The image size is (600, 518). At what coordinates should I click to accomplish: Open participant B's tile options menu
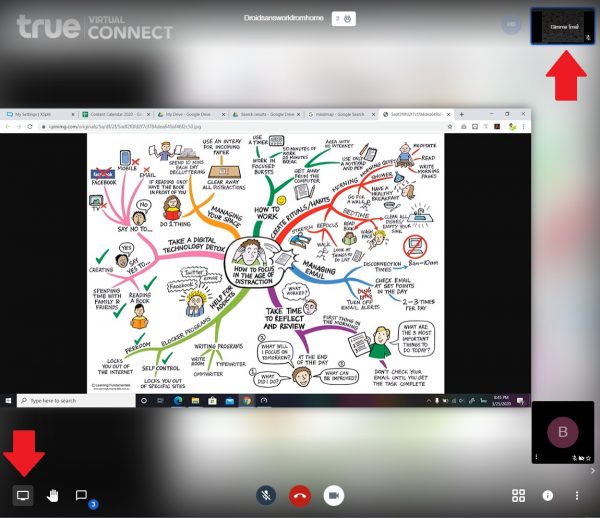[537, 457]
